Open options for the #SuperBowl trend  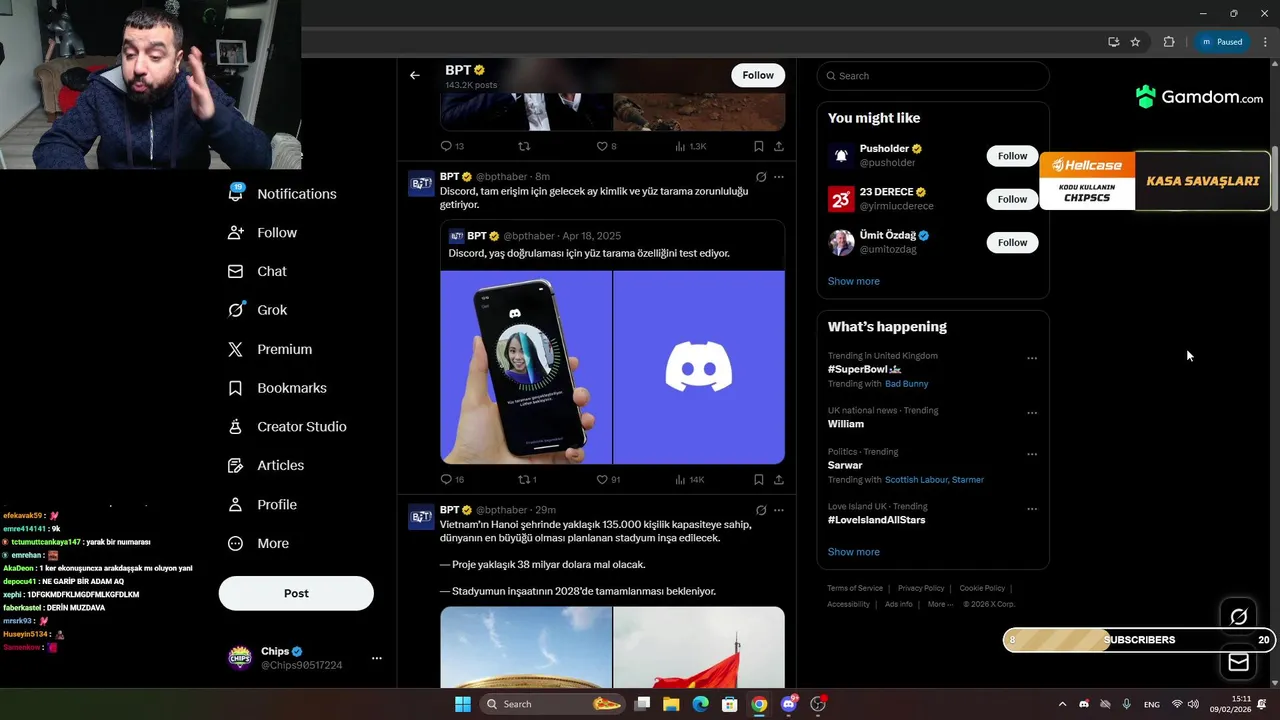(x=1032, y=358)
